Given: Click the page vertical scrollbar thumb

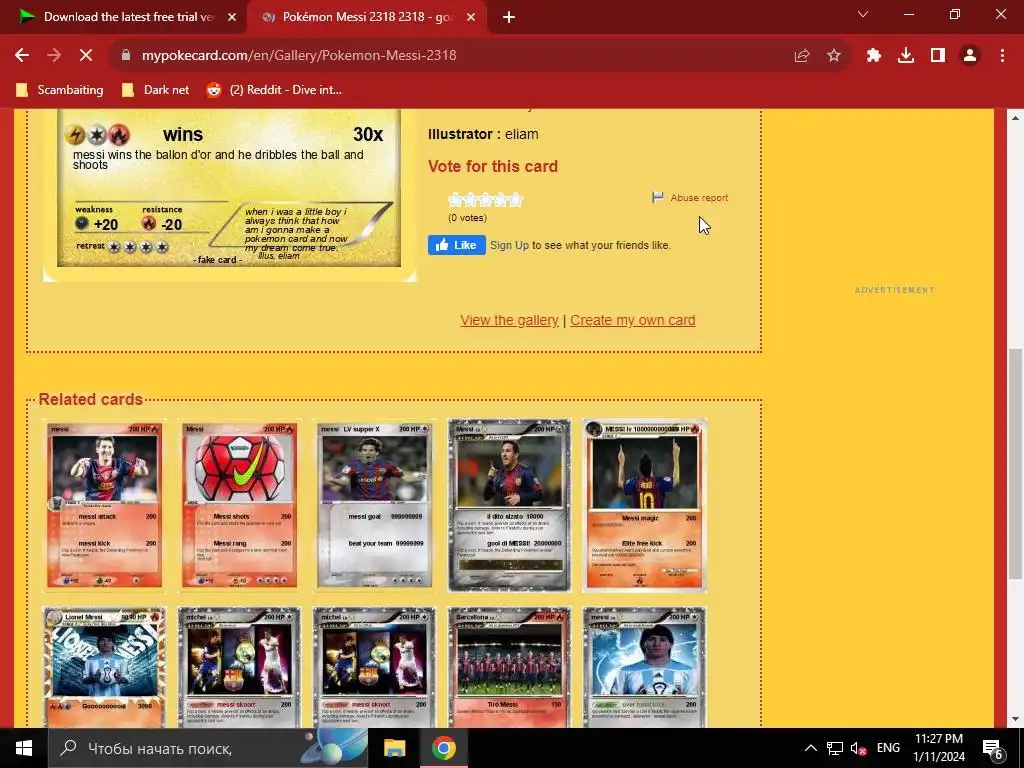Looking at the screenshot, I should point(1015,464).
